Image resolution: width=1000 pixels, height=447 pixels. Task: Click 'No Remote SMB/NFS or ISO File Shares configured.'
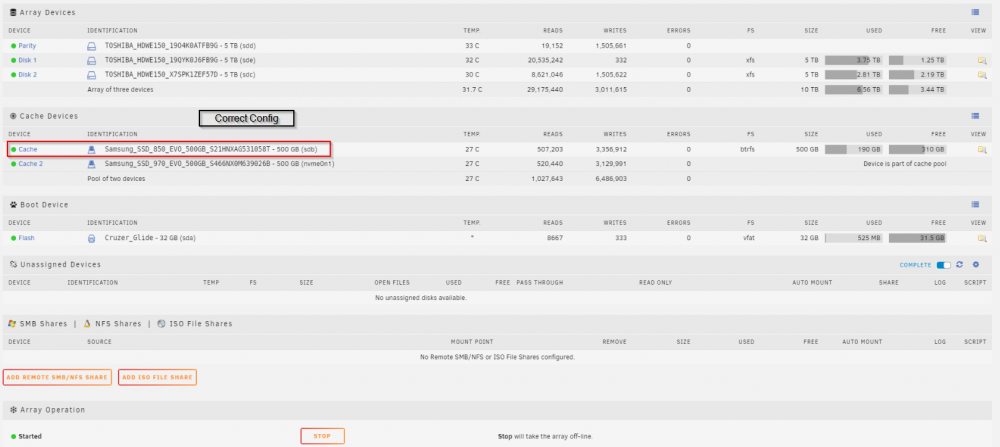pos(497,357)
